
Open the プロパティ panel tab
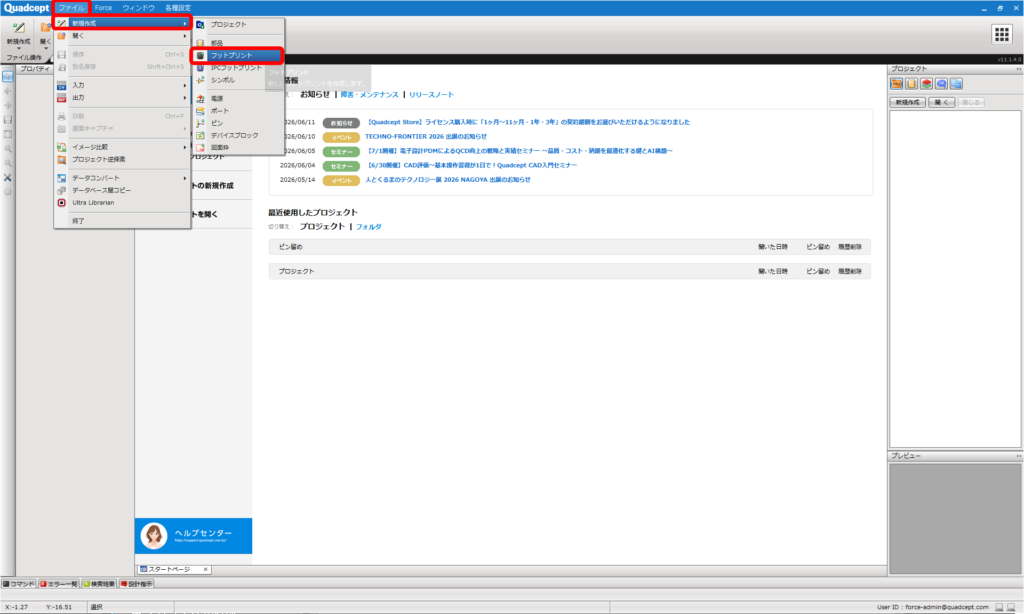[x=35, y=69]
